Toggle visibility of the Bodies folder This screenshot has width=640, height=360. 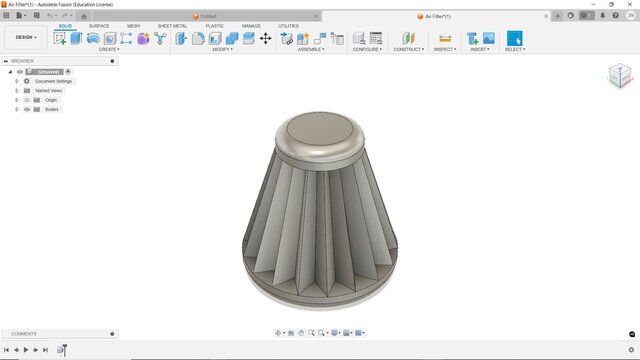[x=27, y=109]
